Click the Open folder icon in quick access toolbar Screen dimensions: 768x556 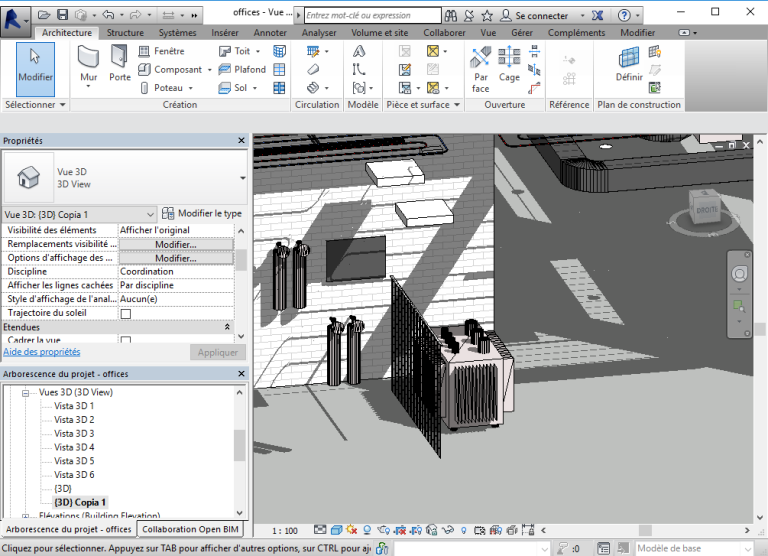[x=44, y=15]
